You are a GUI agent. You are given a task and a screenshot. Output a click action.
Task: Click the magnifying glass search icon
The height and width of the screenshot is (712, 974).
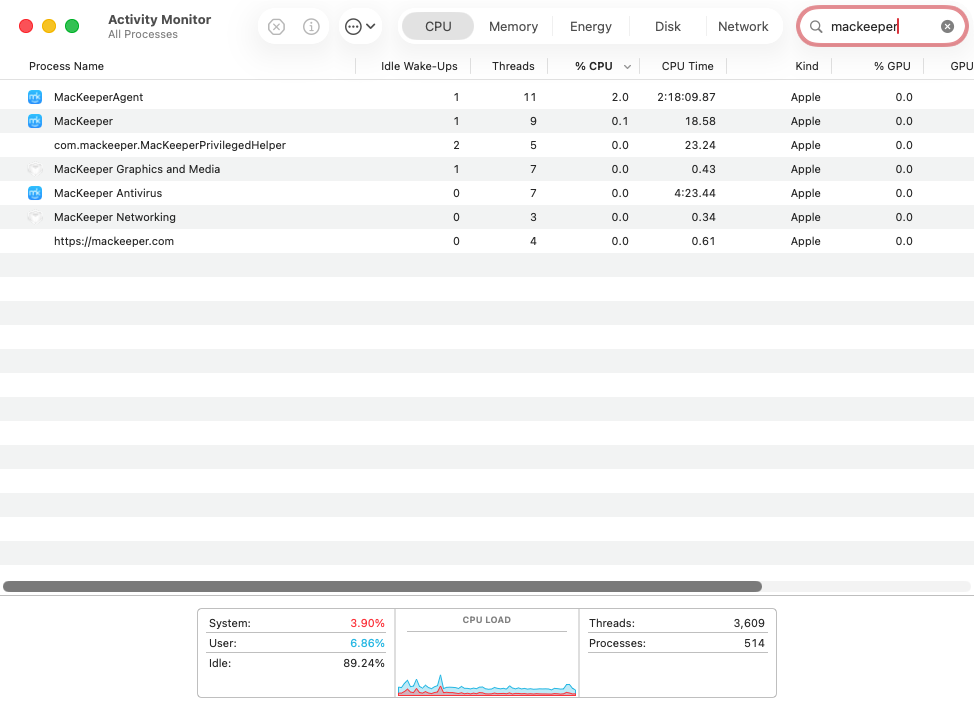816,26
